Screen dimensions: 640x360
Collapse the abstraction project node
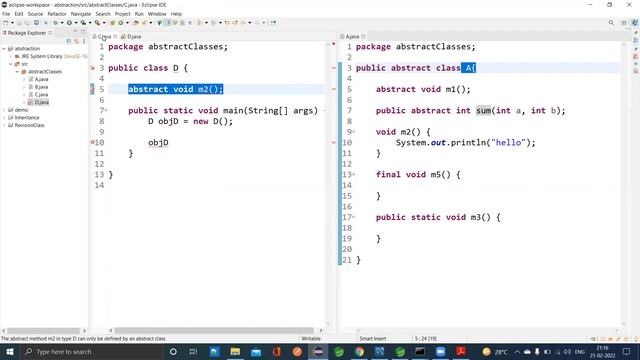click(x=4, y=49)
